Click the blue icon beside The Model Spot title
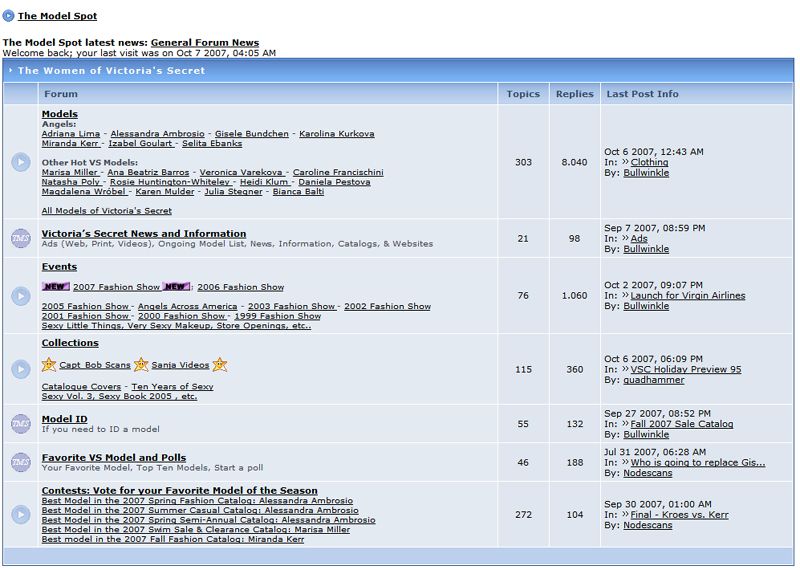This screenshot has height=570, width=800. point(8,16)
